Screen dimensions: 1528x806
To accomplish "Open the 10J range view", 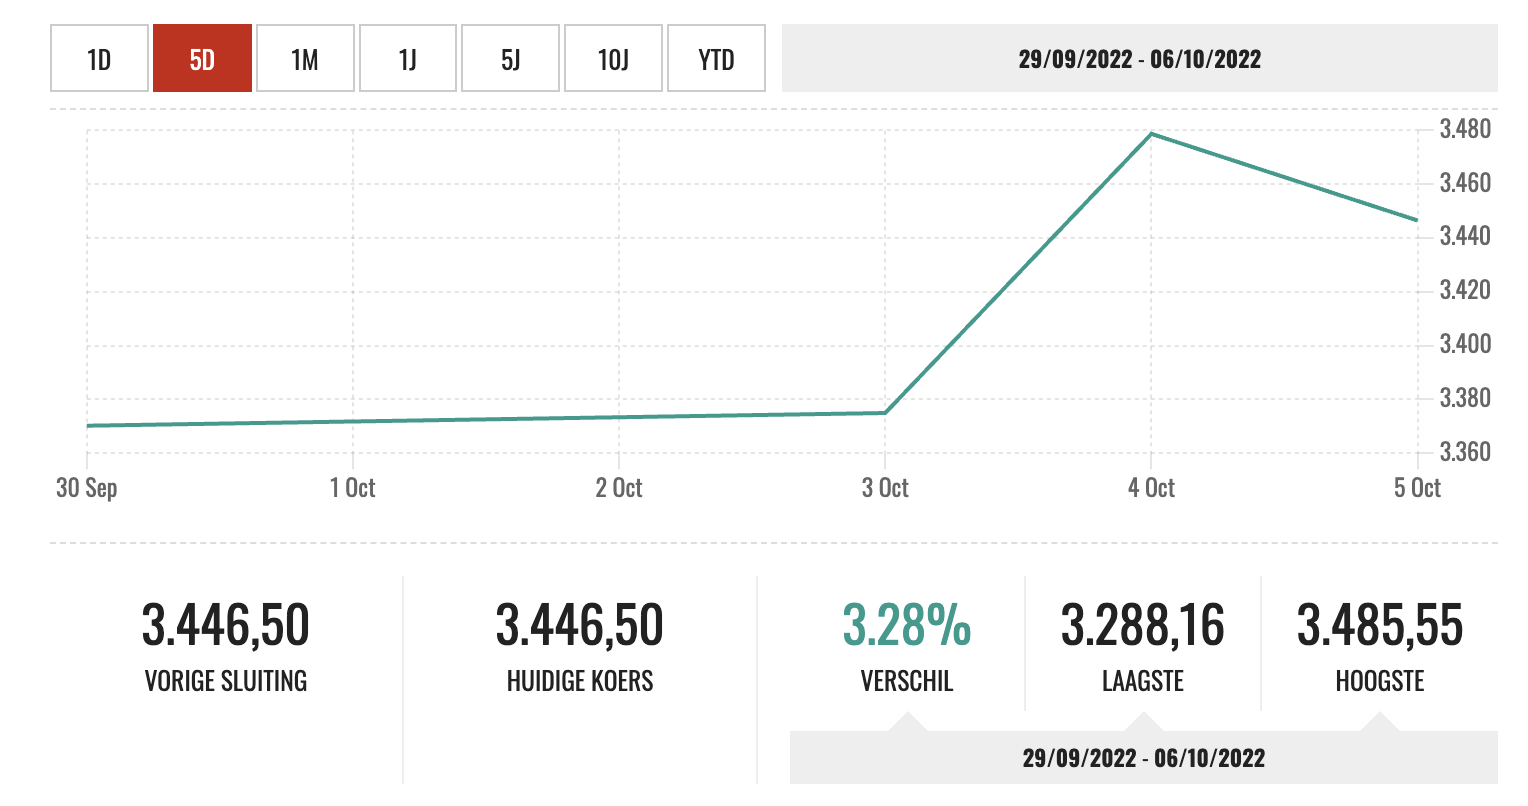I will (613, 59).
